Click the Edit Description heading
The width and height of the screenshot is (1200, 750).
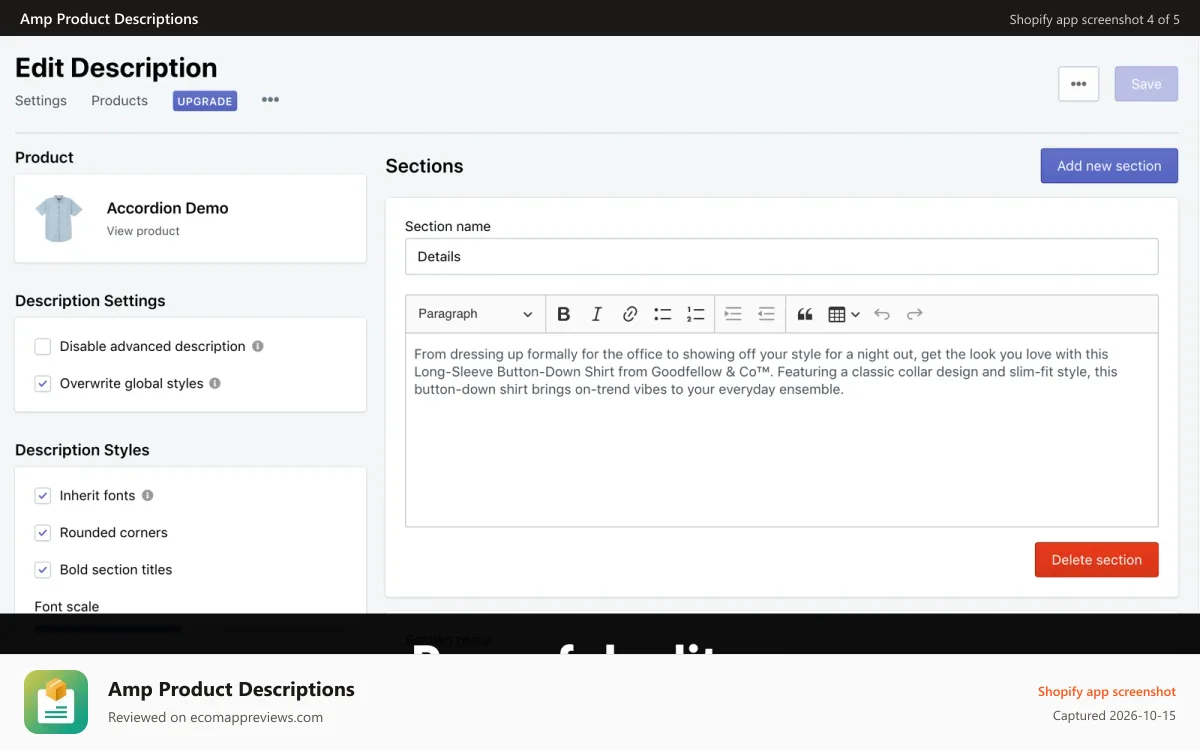tap(116, 67)
